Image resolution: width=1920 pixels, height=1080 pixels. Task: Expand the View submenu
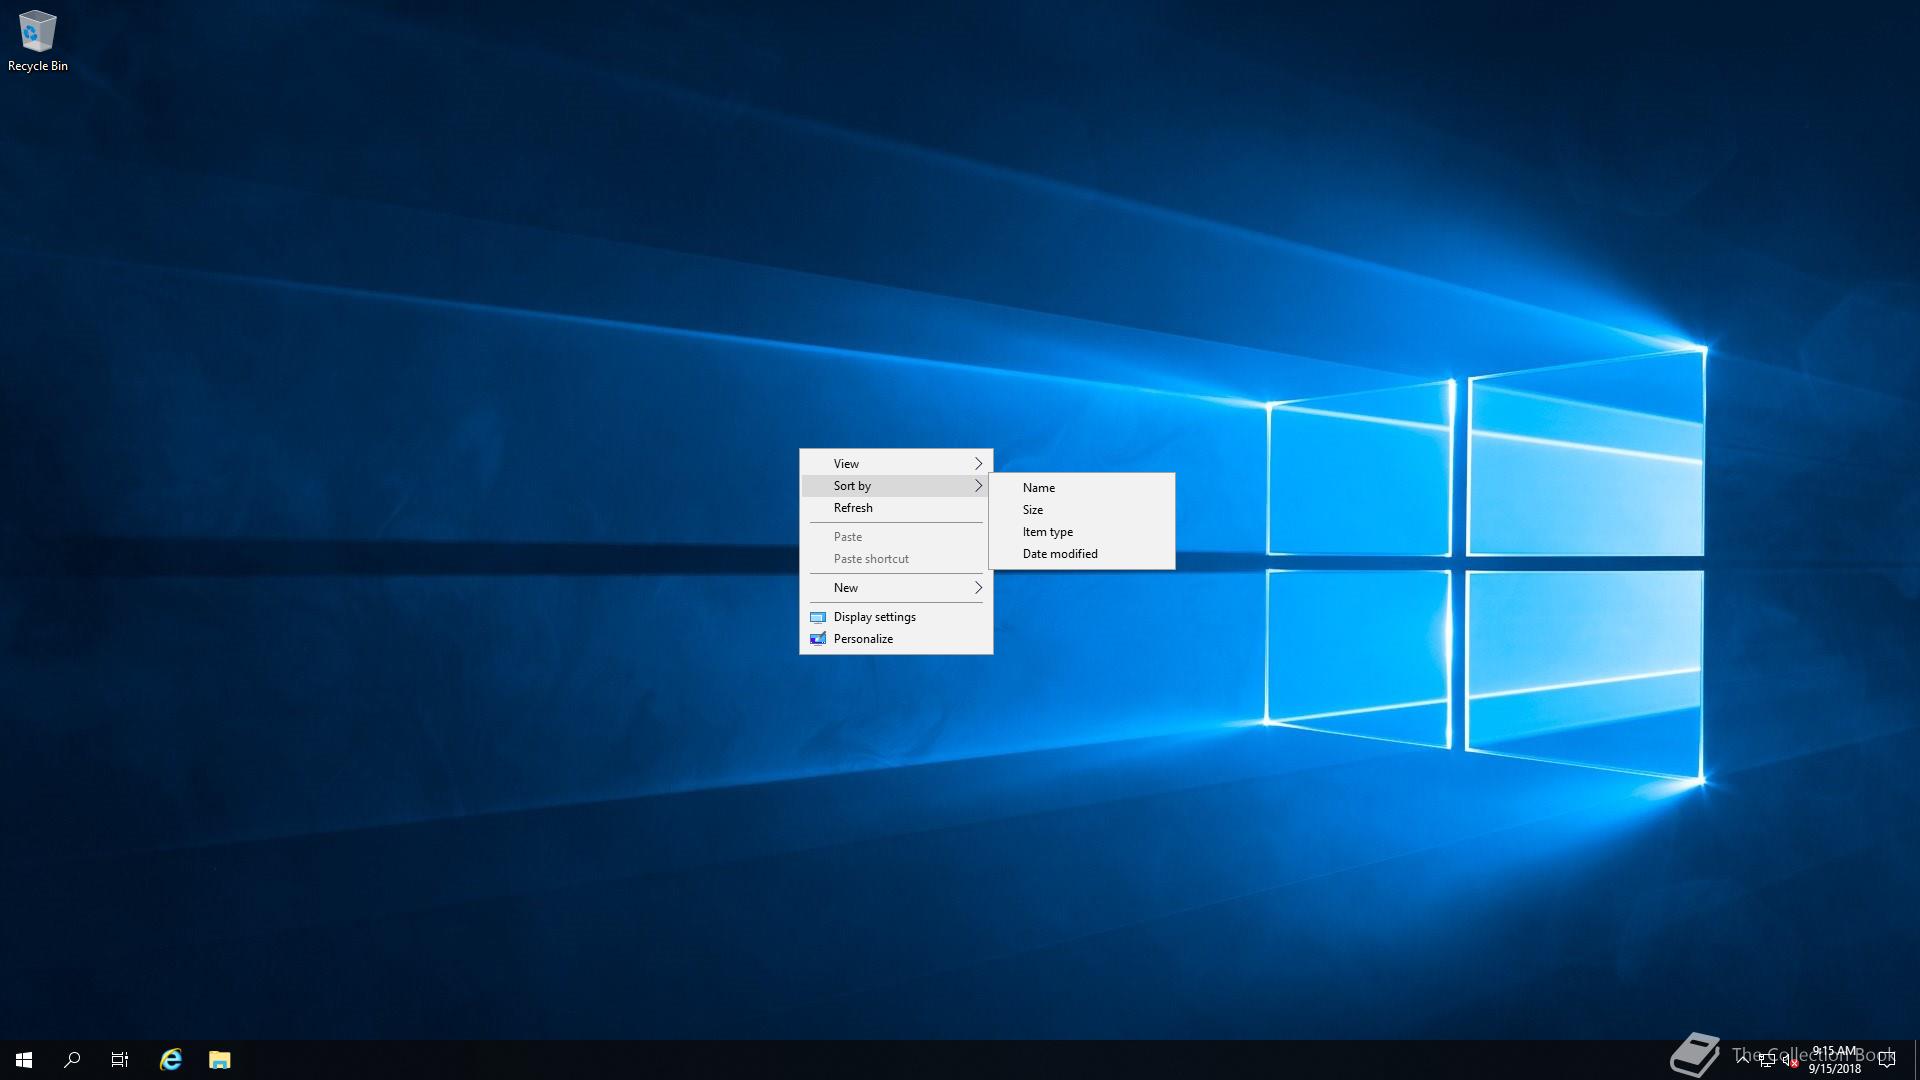[896, 464]
